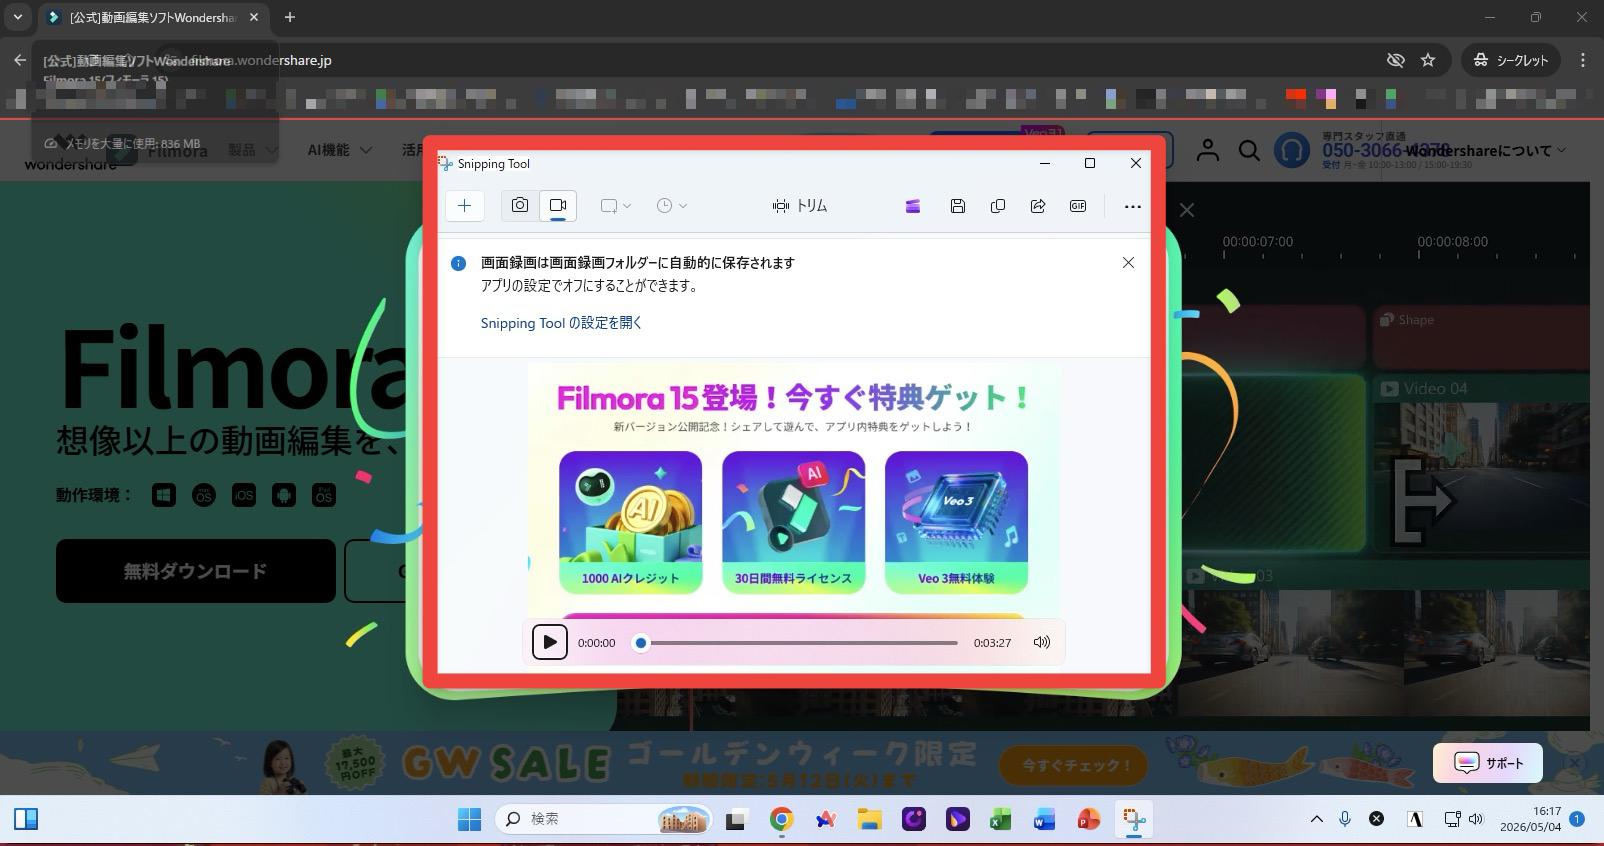Expand the 製品 menu on Filmora site

pos(252,150)
